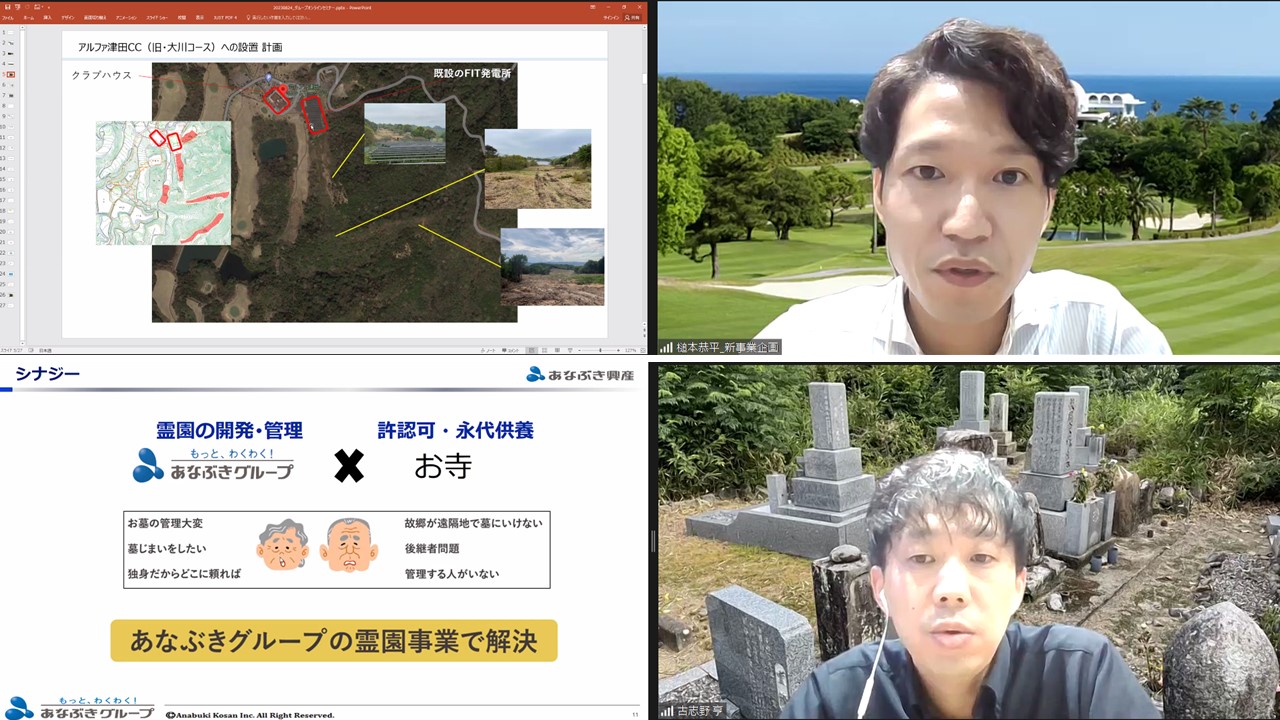
Task: Click the あなぶきグループの霊園事業で解決 banner
Action: 334,641
